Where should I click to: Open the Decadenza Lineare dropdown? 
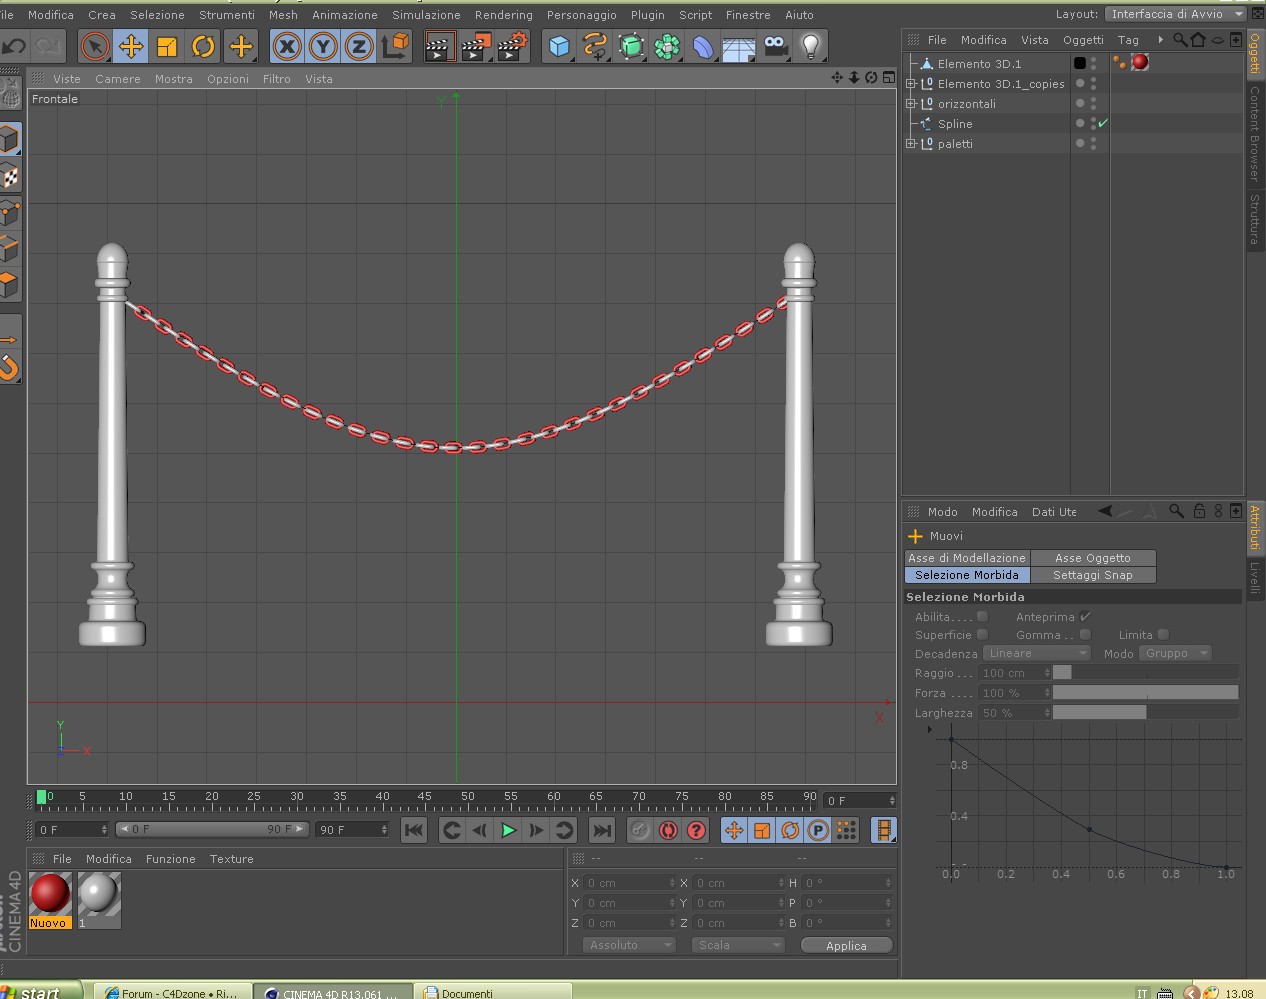pos(1036,653)
